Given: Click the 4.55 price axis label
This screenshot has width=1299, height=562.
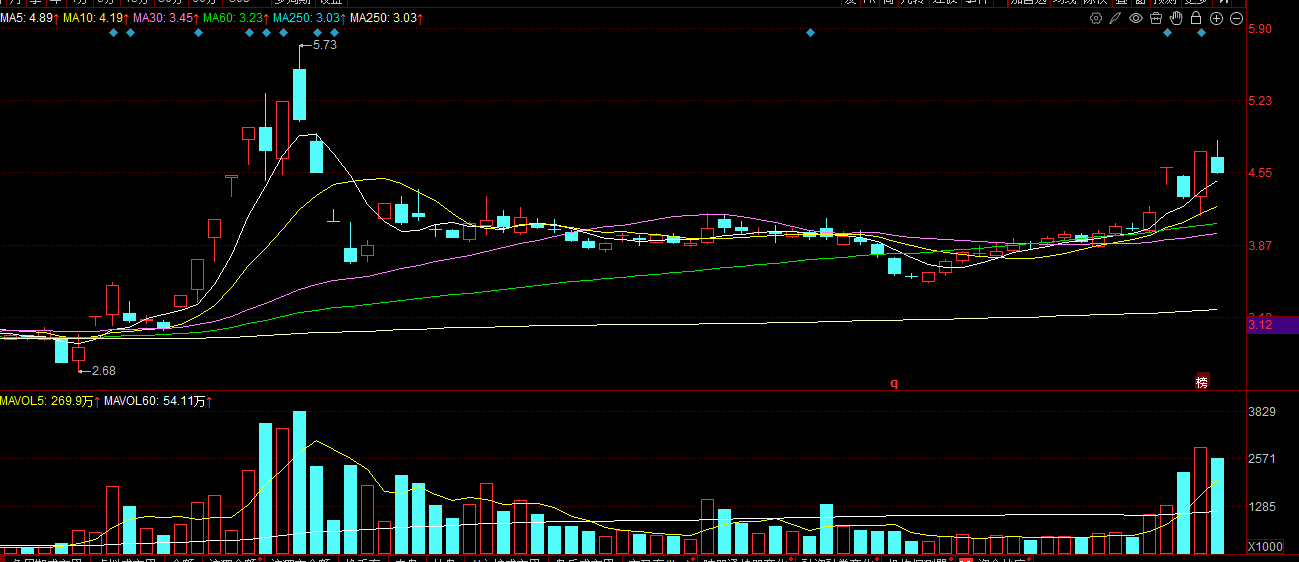Looking at the screenshot, I should [x=1259, y=173].
